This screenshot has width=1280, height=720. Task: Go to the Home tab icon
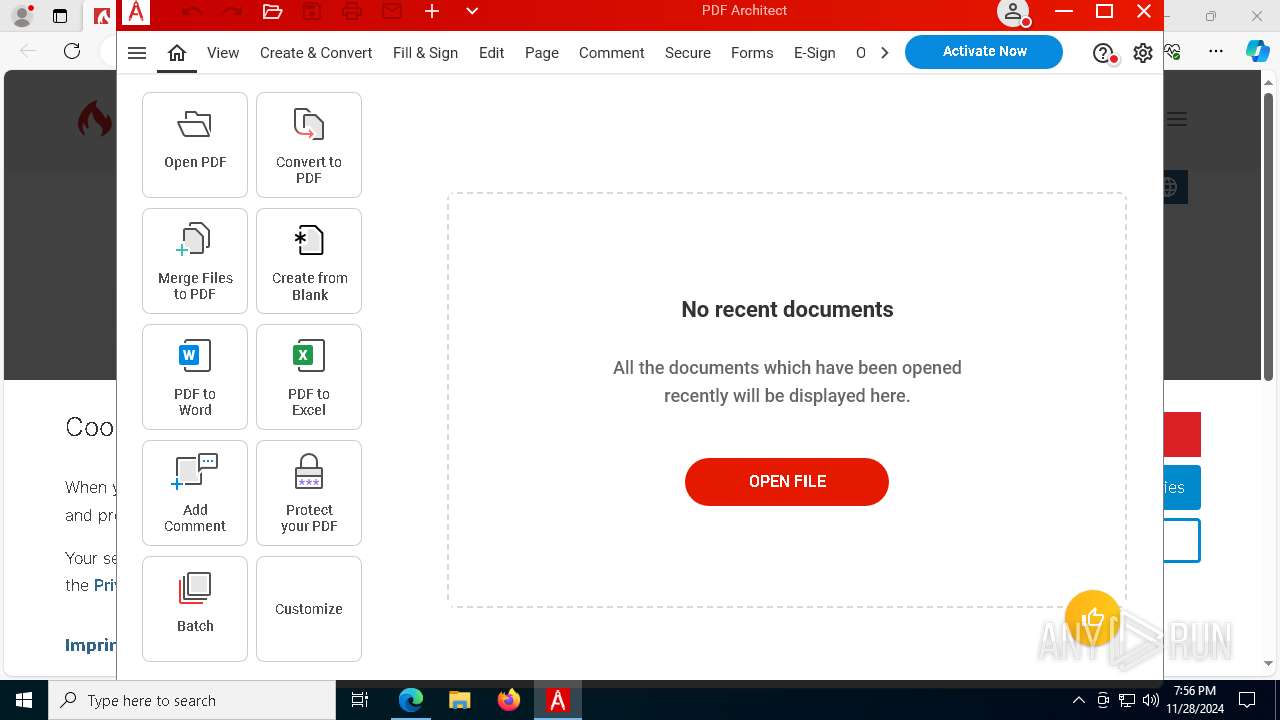tap(177, 53)
